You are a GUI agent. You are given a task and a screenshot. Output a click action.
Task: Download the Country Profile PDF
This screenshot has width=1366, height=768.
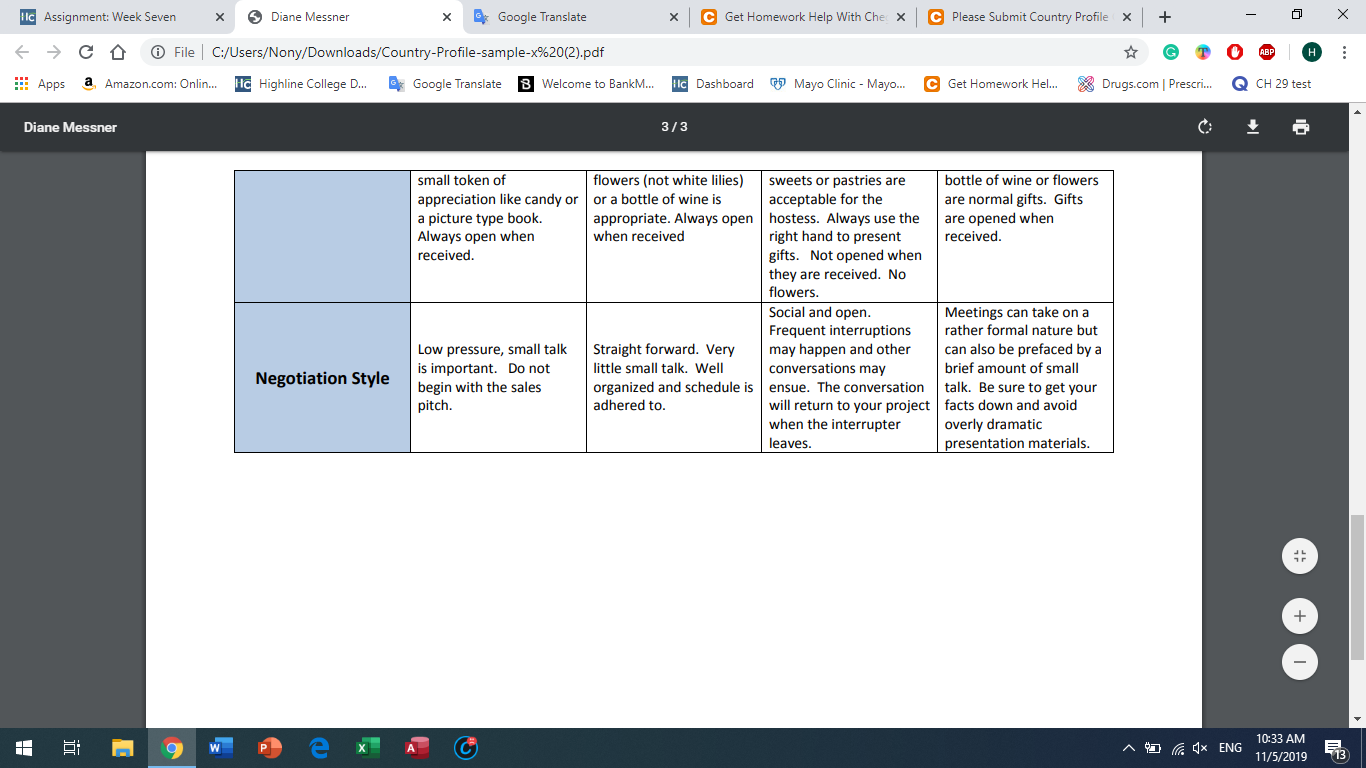pyautogui.click(x=1252, y=127)
